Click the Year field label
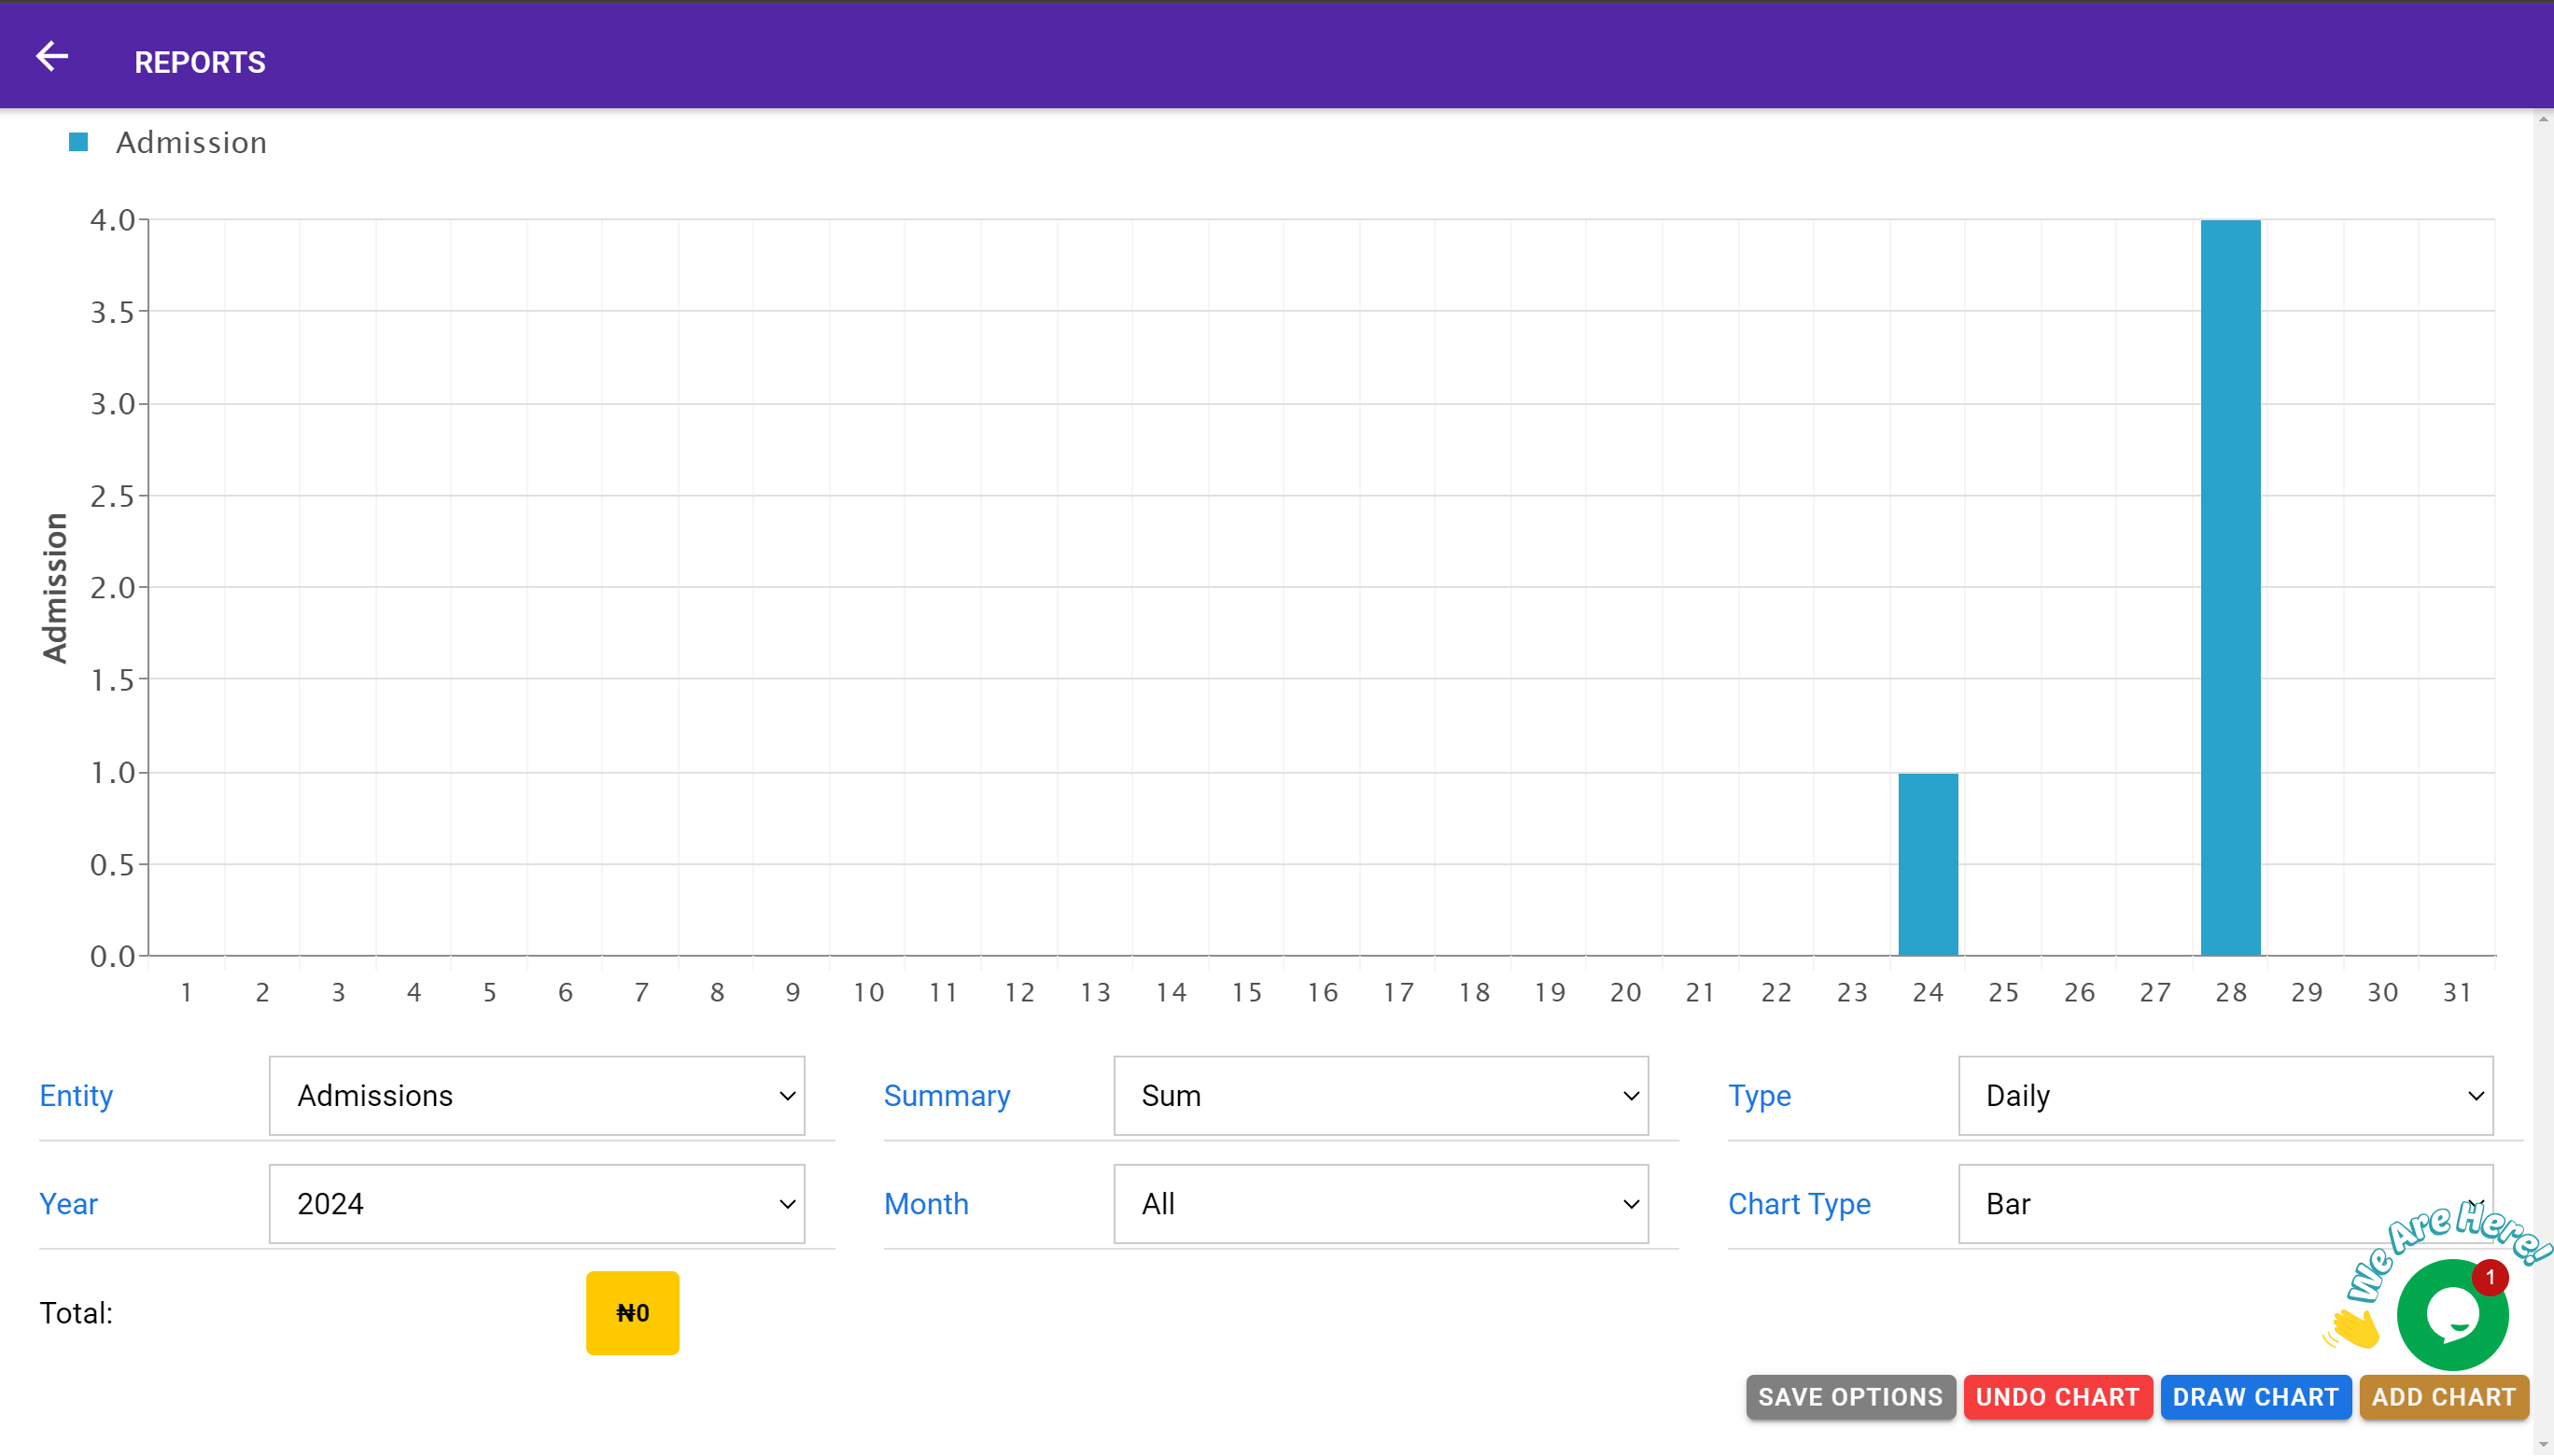Image resolution: width=2554 pixels, height=1456 pixels. tap(68, 1204)
